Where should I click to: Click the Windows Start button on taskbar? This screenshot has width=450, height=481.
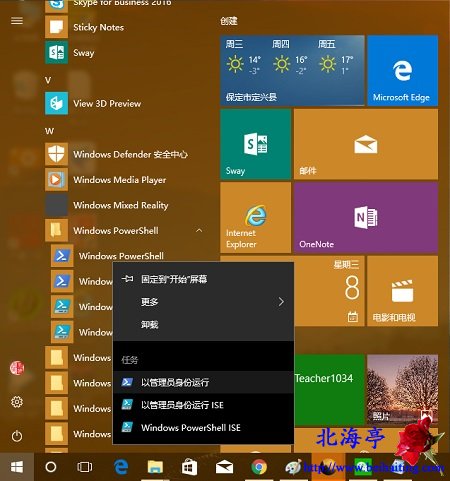(17, 467)
